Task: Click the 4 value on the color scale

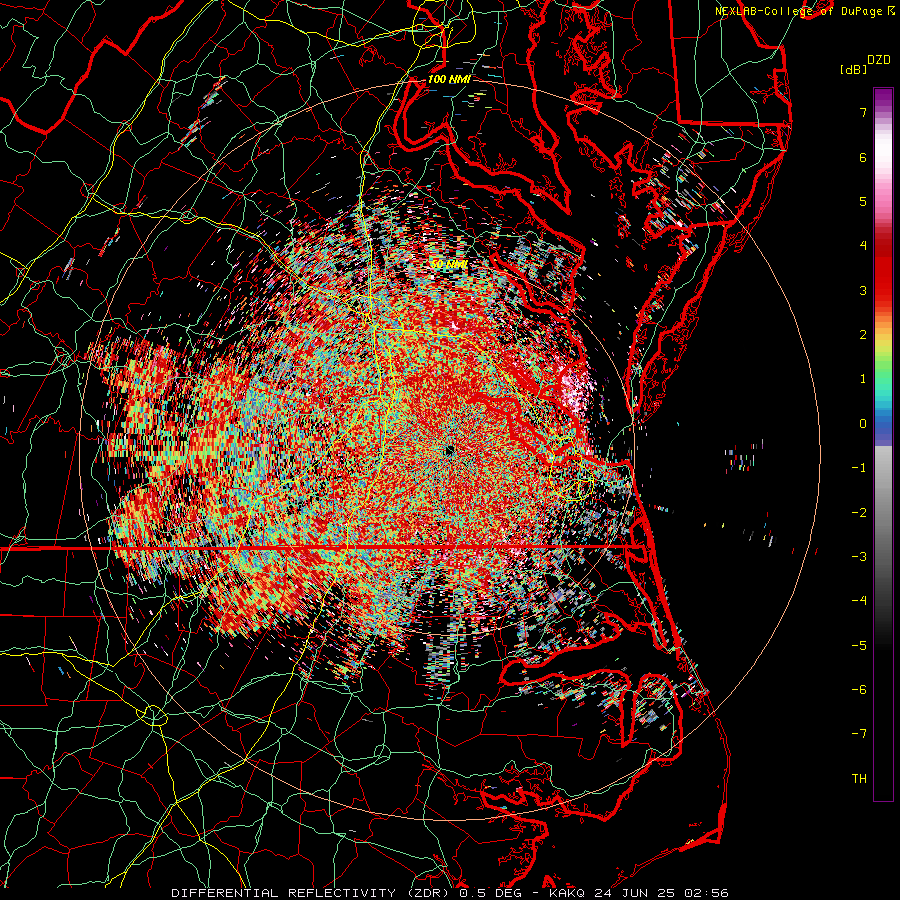Action: (x=863, y=246)
